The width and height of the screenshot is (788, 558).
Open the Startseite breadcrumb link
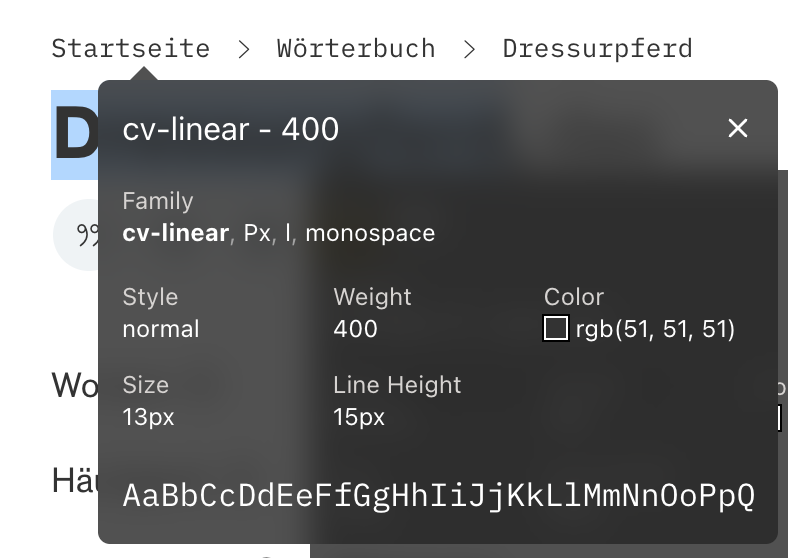click(131, 49)
